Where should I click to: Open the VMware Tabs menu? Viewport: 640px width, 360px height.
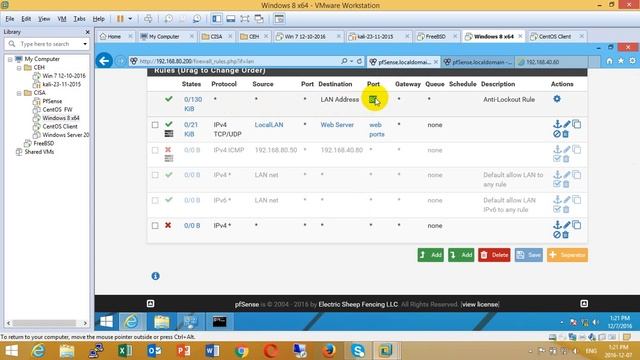(80, 19)
